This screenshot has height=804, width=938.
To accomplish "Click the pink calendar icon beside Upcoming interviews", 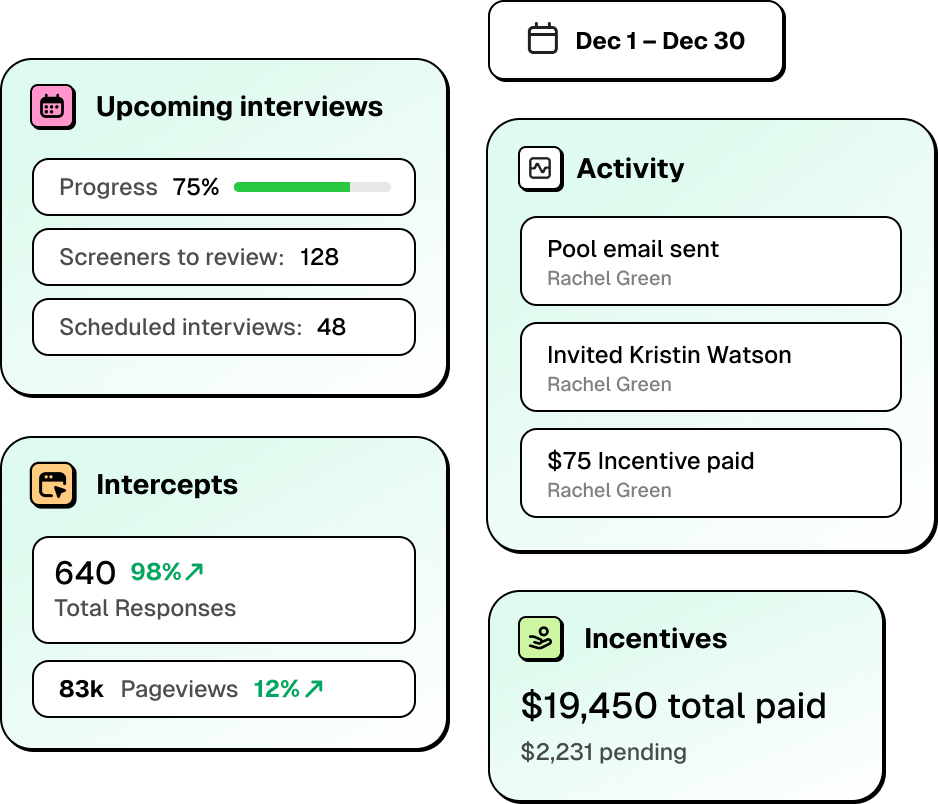I will (53, 106).
